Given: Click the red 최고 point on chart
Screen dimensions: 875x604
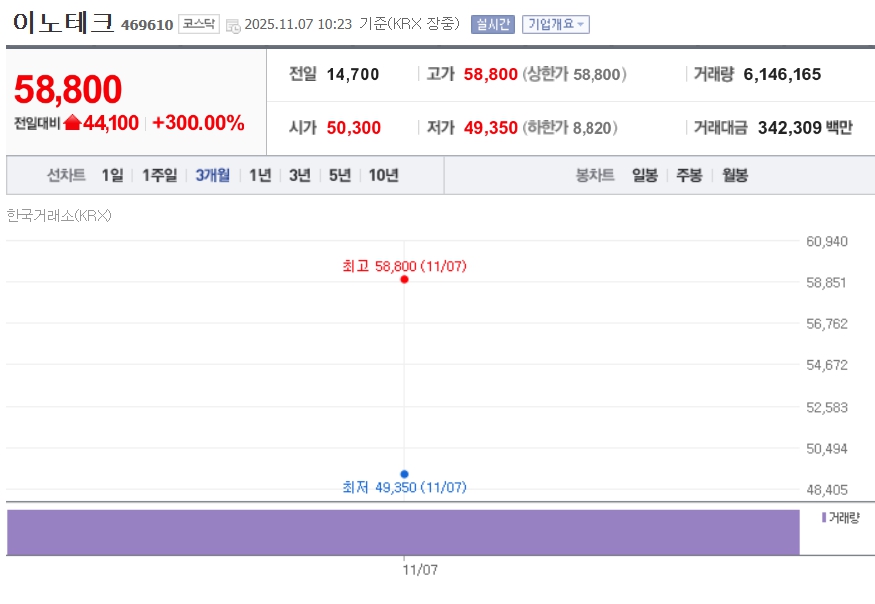Looking at the screenshot, I should tap(404, 279).
